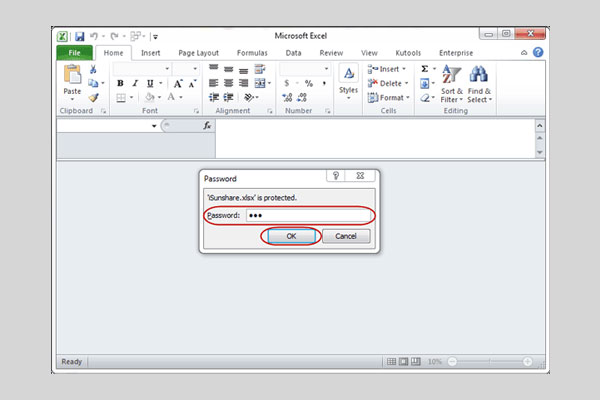The height and width of the screenshot is (400, 600).
Task: Select Middle Align icon
Action: 228,69
